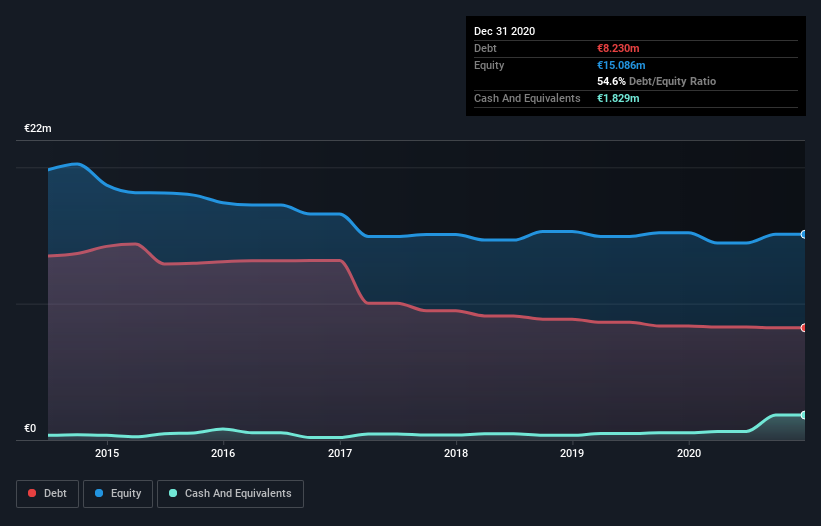Click the 2016 x-axis label
The height and width of the screenshot is (526, 821).
click(x=223, y=453)
